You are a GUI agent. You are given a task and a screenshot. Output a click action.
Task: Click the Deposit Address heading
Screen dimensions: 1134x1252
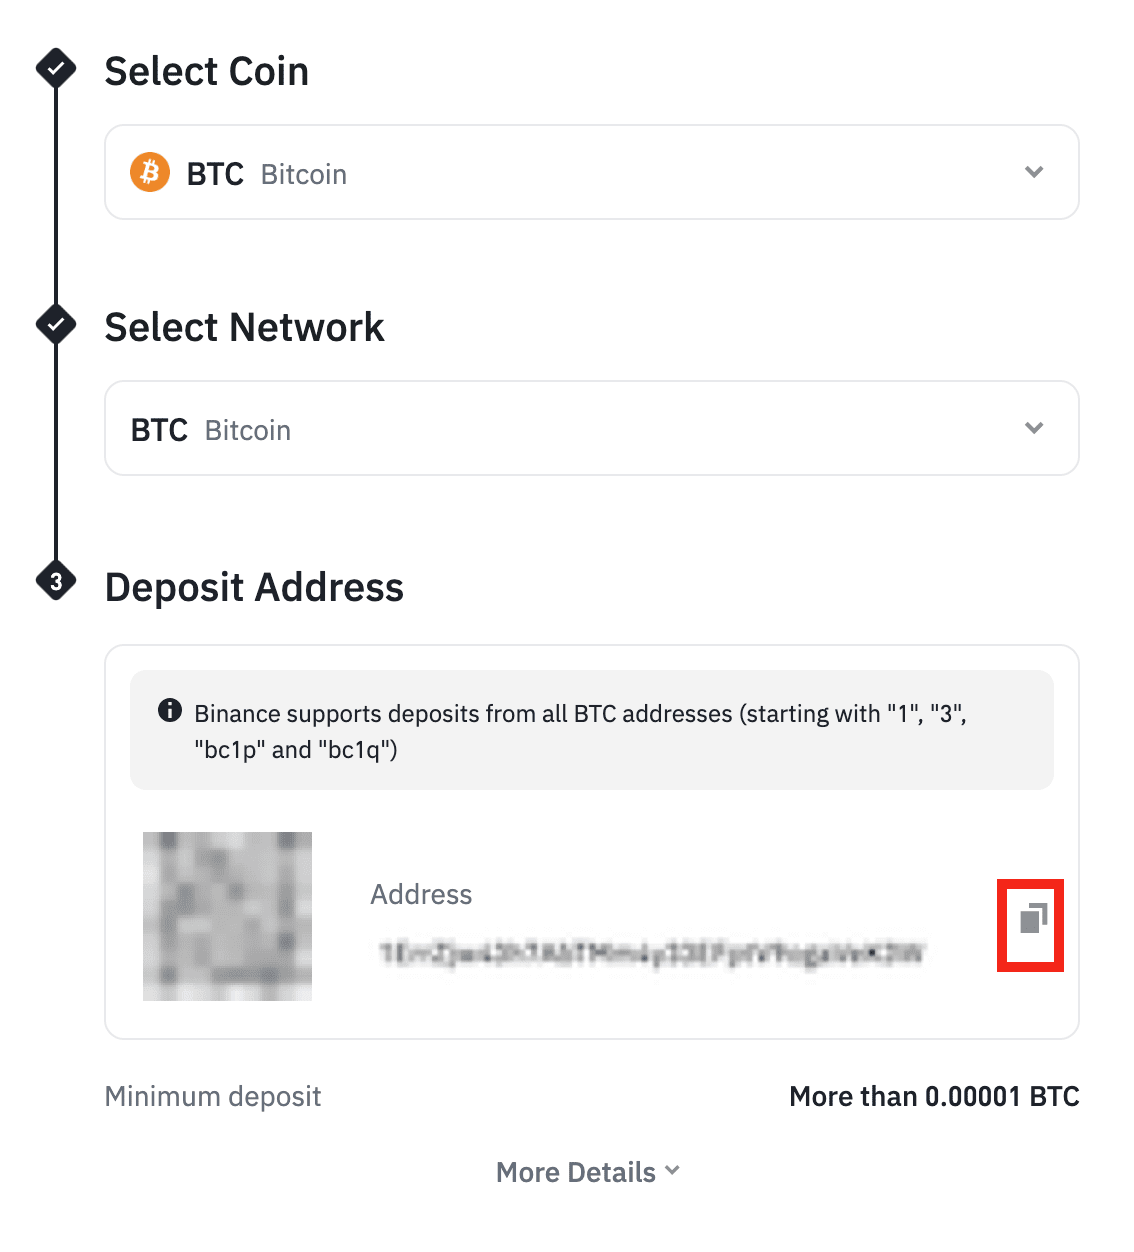[x=254, y=587]
